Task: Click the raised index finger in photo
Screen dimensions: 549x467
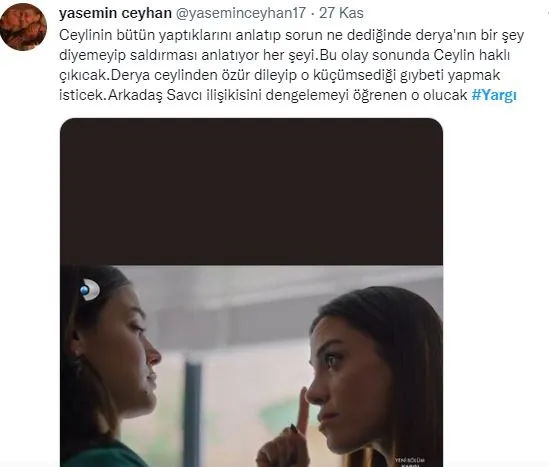Action: (303, 412)
